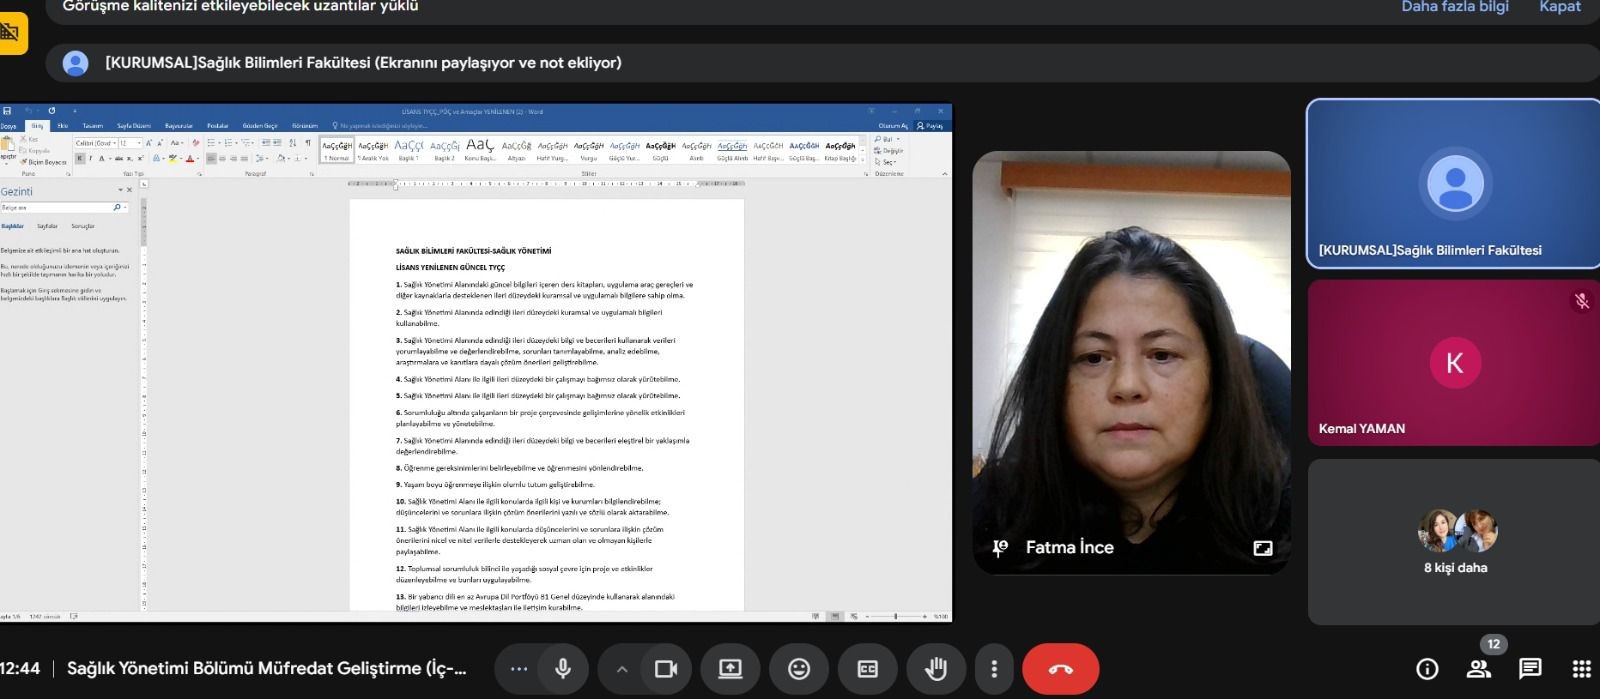Open the emoji reactions panel

799,669
